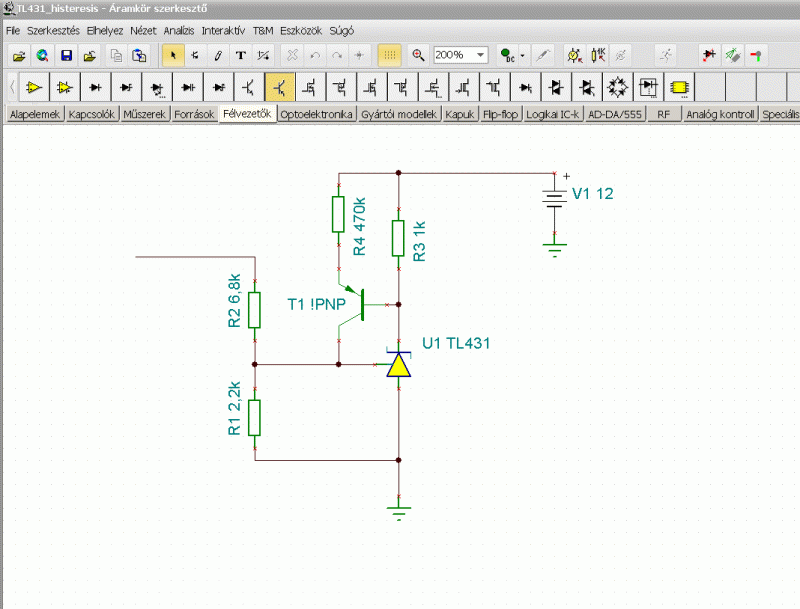Switch to the Optoelektronika tab
Image resolution: width=800 pixels, height=609 pixels.
coord(316,114)
